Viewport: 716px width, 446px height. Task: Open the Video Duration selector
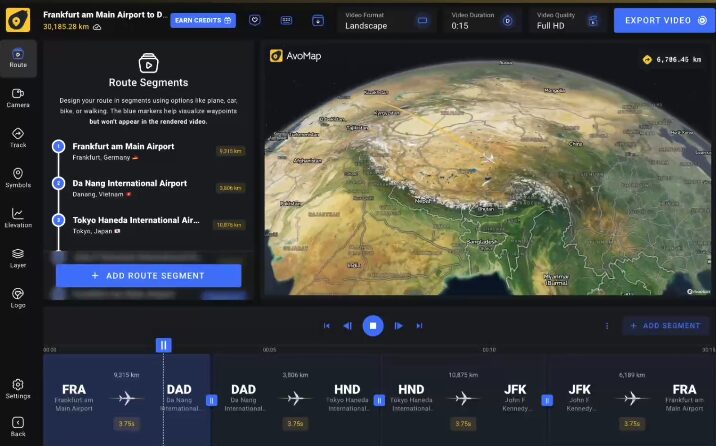pyautogui.click(x=483, y=20)
